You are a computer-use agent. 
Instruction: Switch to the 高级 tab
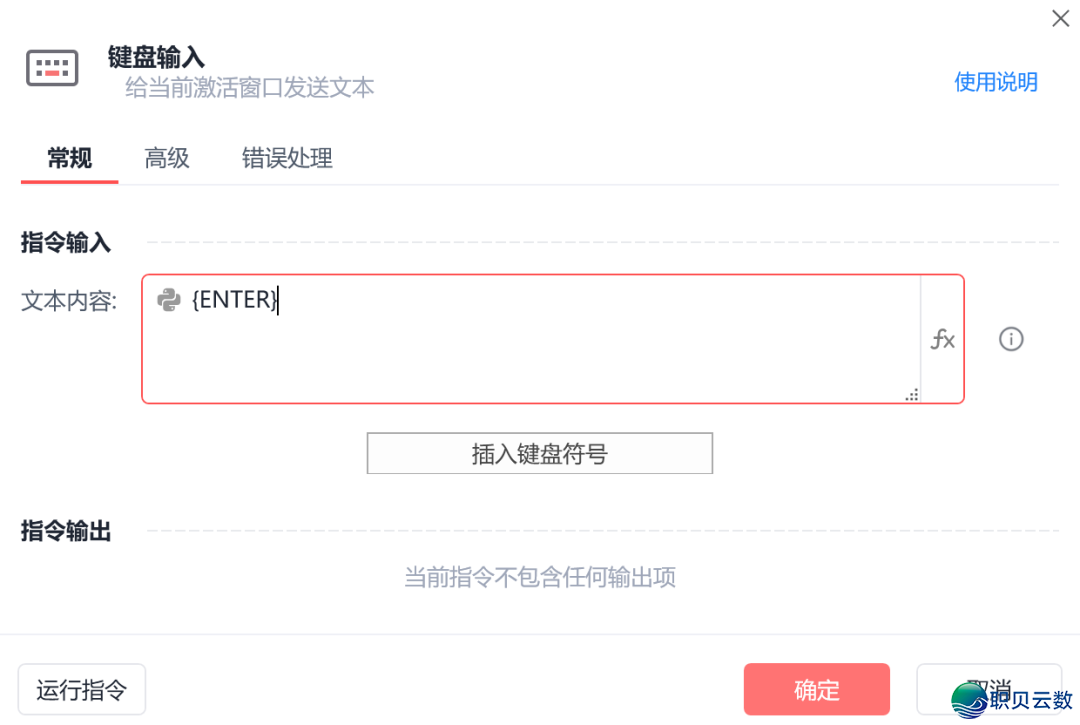tap(166, 158)
